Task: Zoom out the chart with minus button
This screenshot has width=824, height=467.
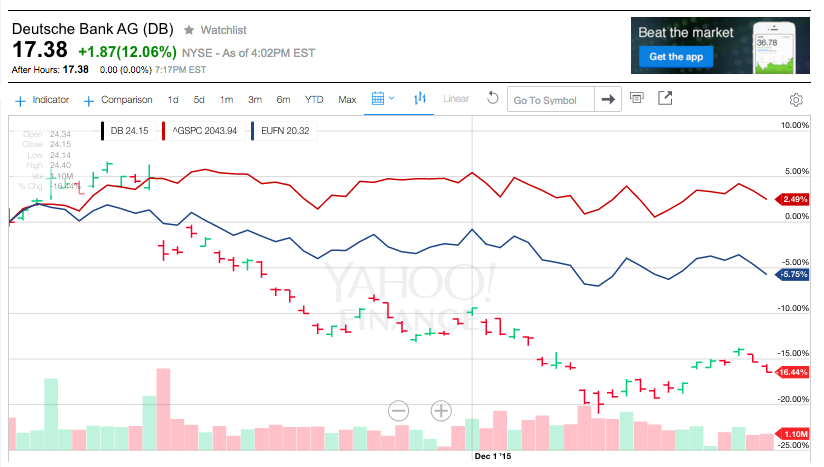Action: click(x=398, y=410)
